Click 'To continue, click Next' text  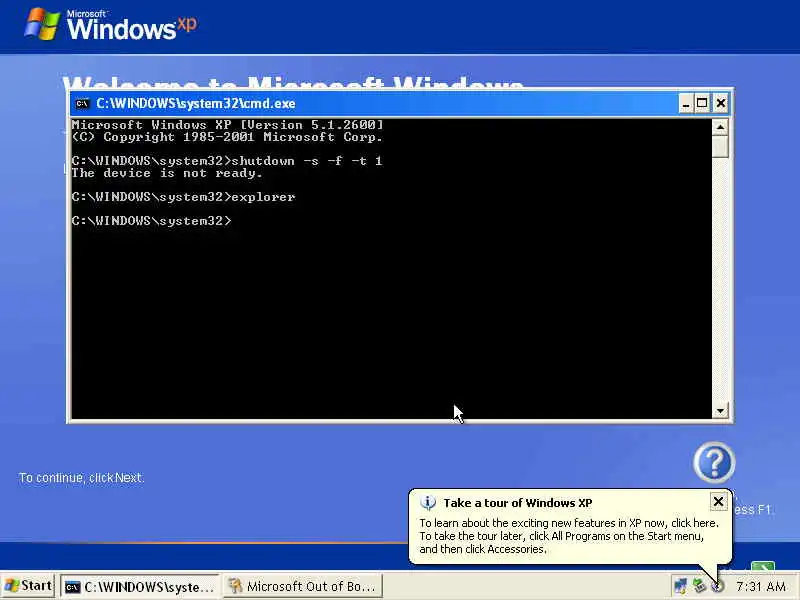click(x=81, y=478)
